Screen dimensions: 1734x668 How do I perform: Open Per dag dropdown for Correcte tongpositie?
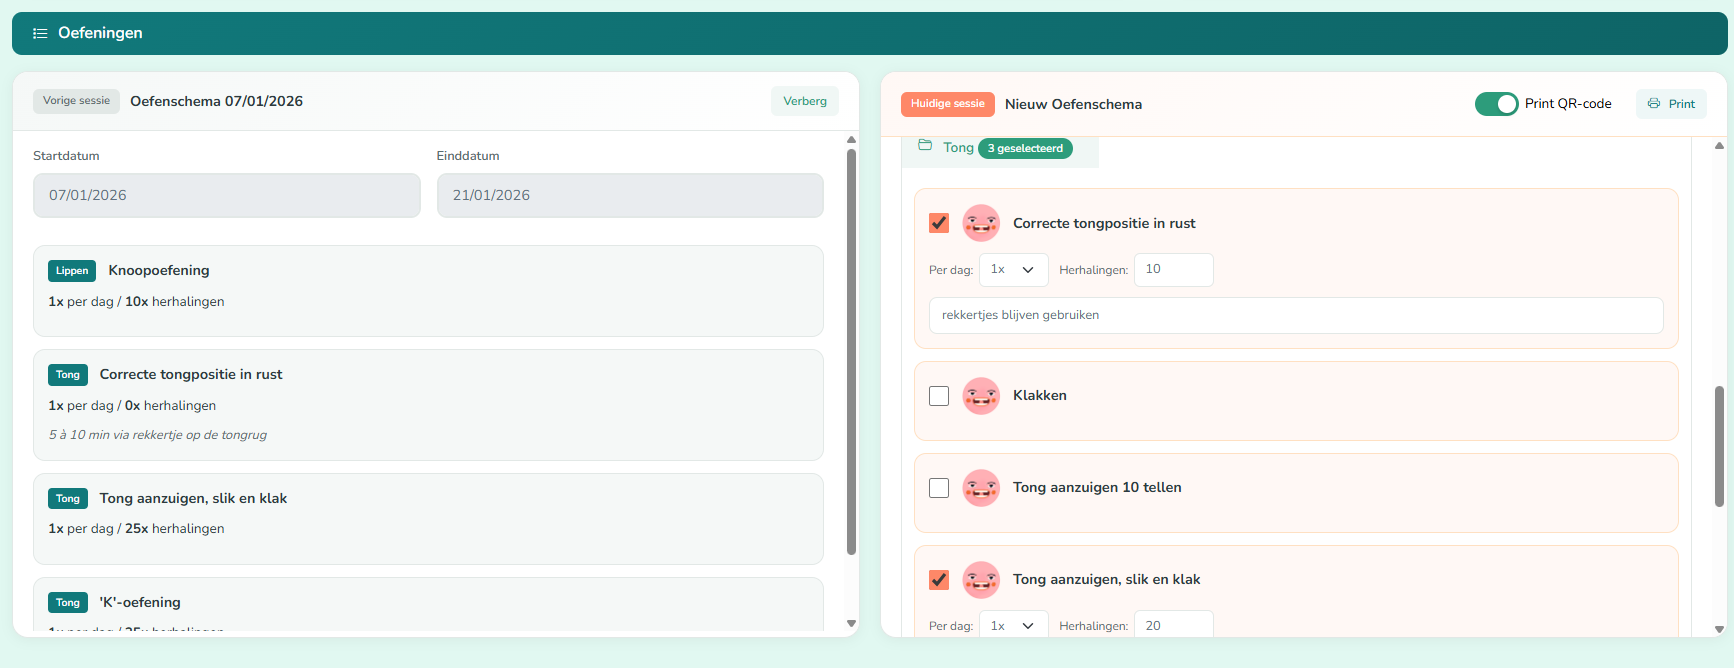1013,270
